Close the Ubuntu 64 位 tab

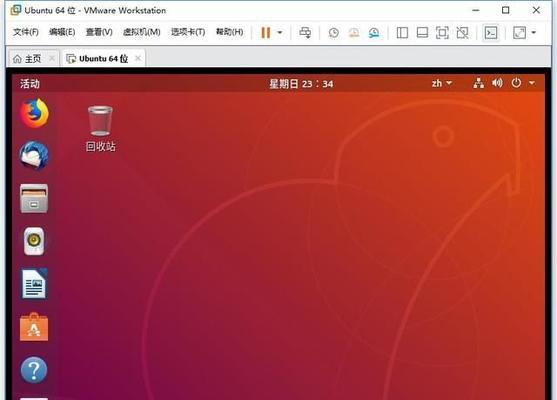138,58
